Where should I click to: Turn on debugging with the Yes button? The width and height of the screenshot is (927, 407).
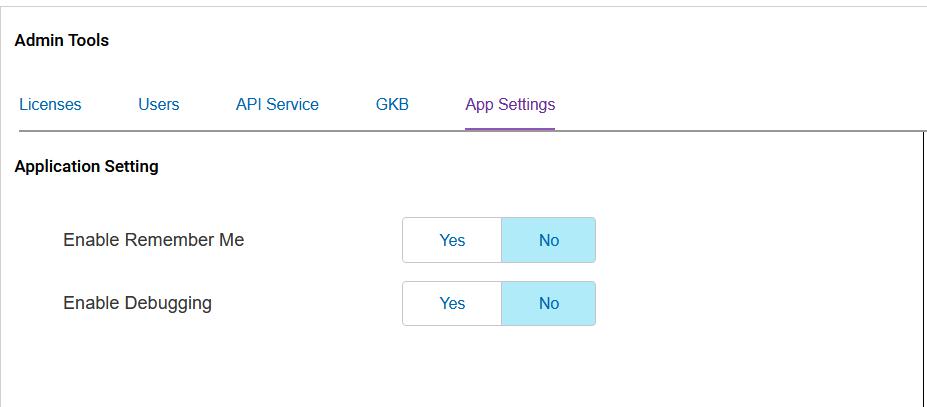pos(452,303)
